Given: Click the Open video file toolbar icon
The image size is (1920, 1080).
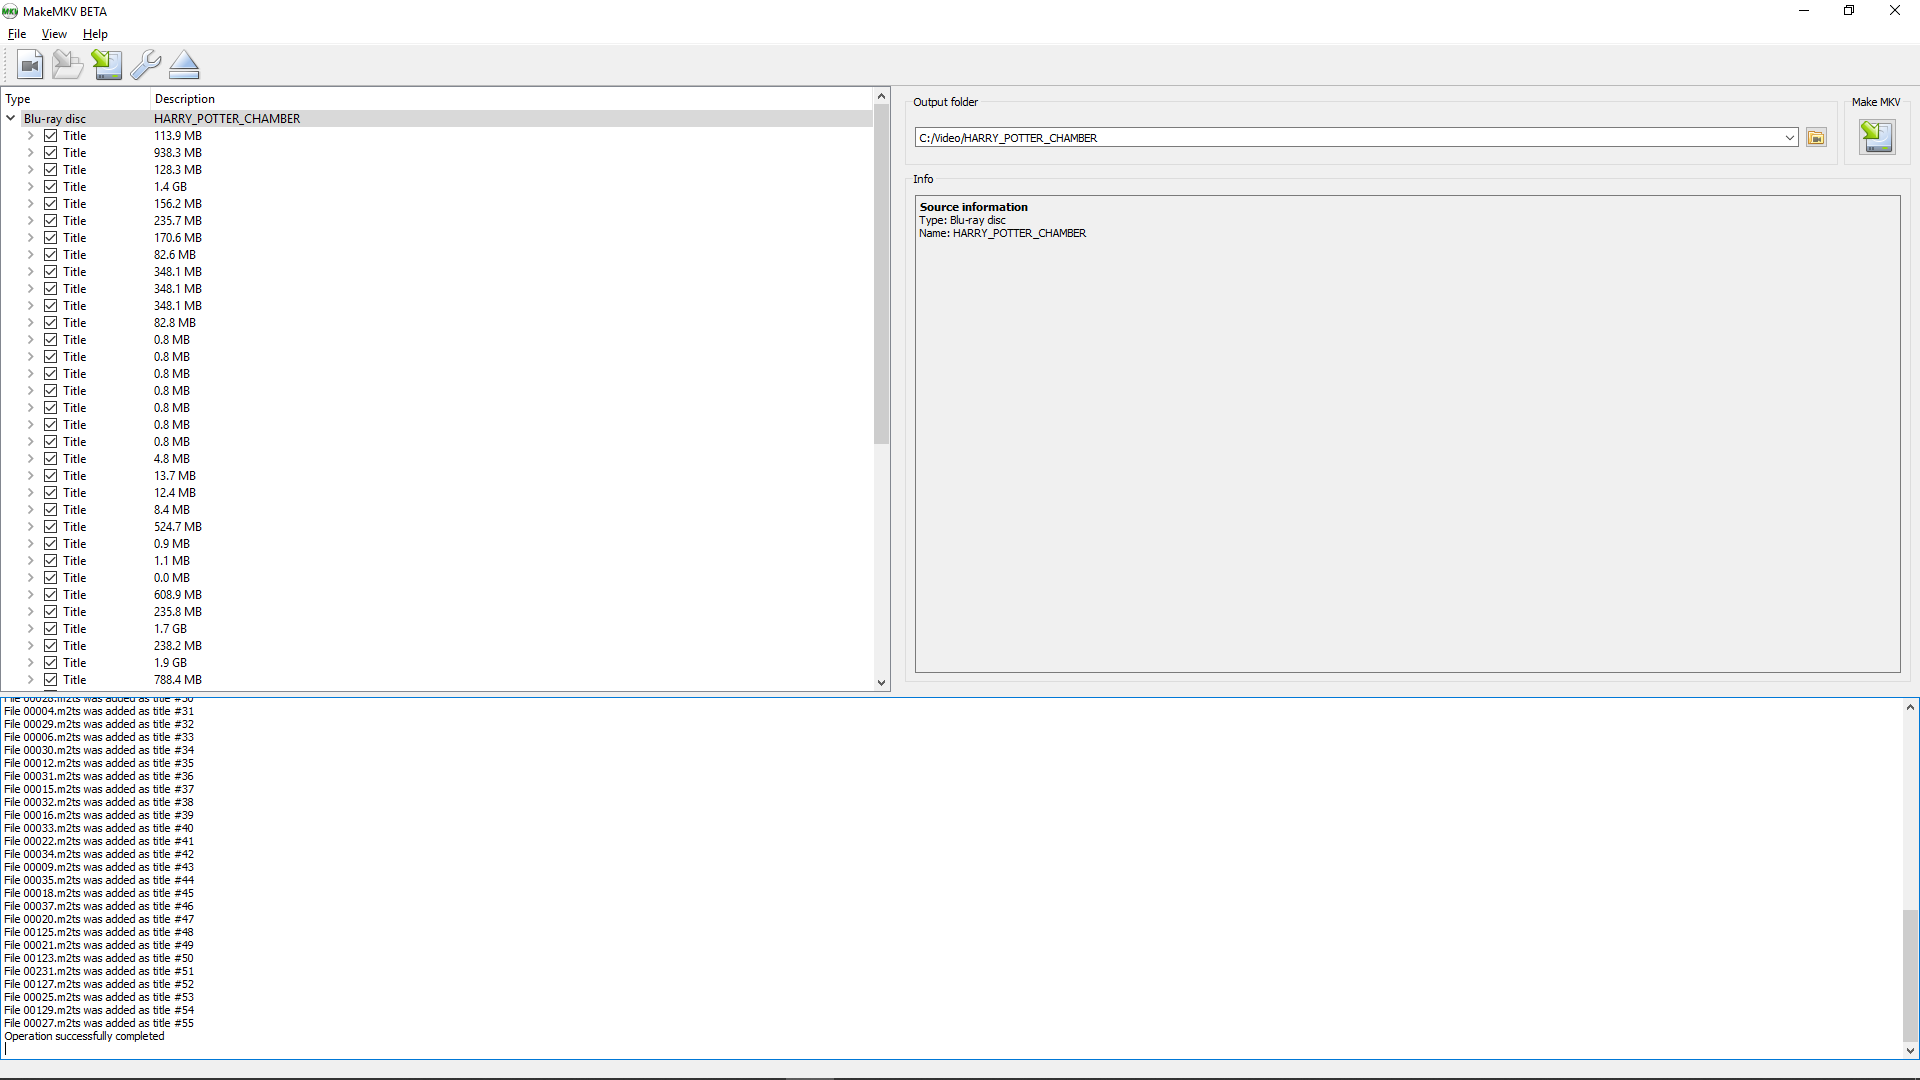Looking at the screenshot, I should pos(30,65).
